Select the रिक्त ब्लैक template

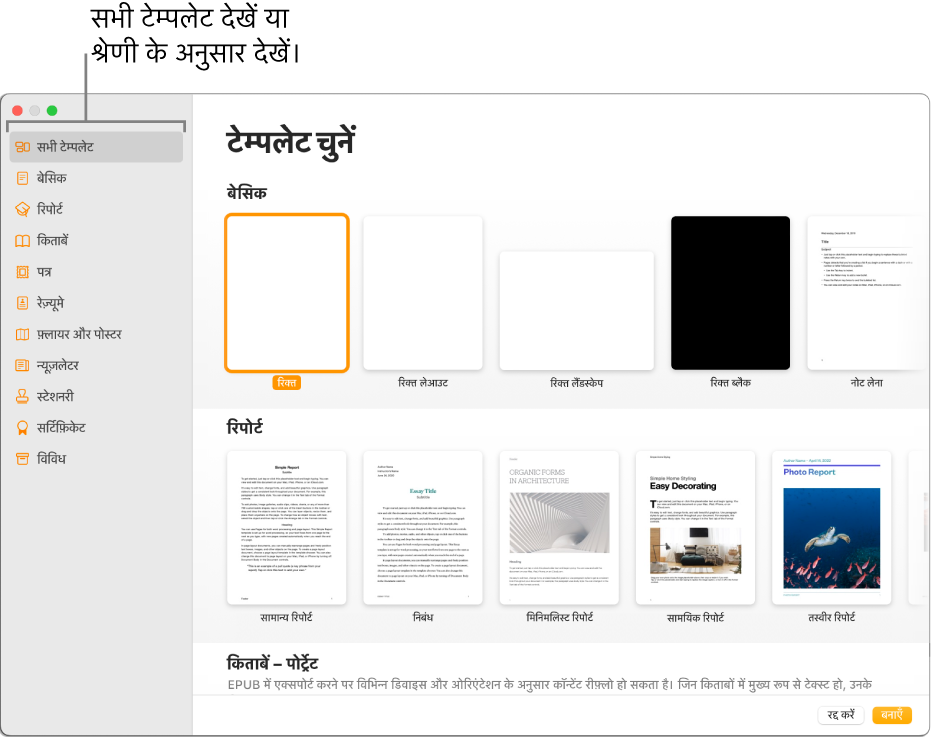point(730,293)
